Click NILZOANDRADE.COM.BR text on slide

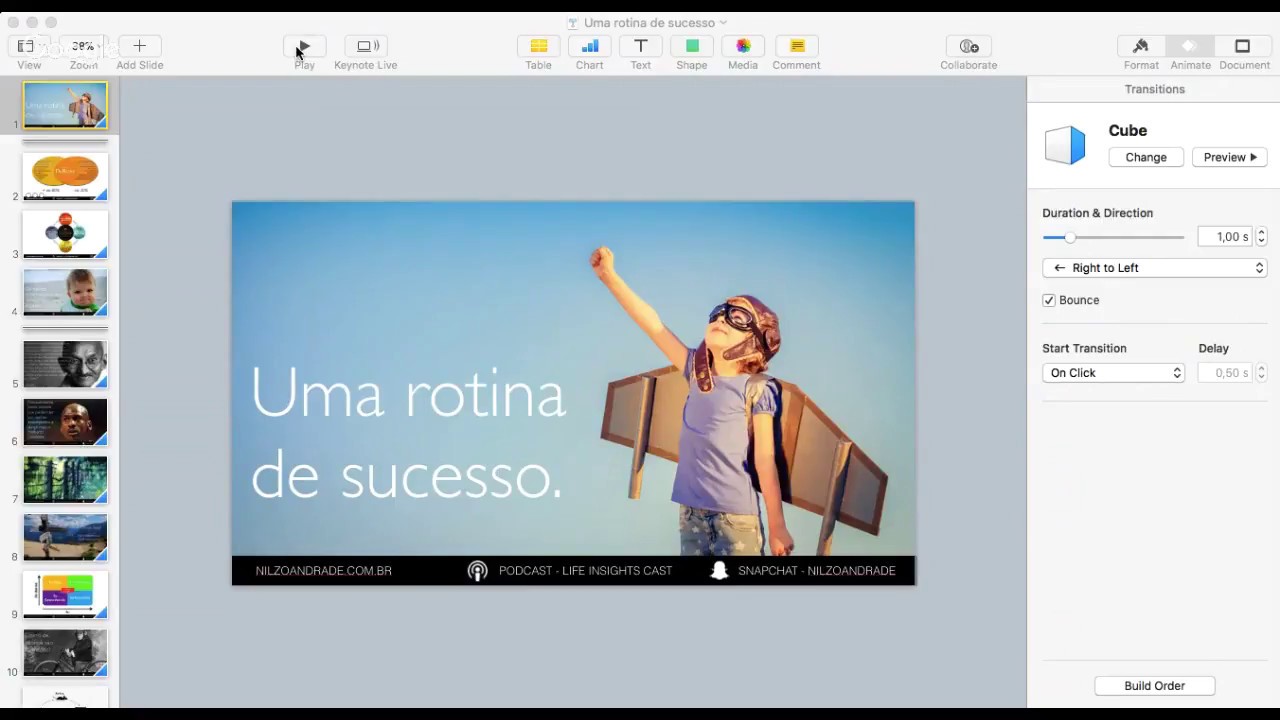tap(324, 571)
